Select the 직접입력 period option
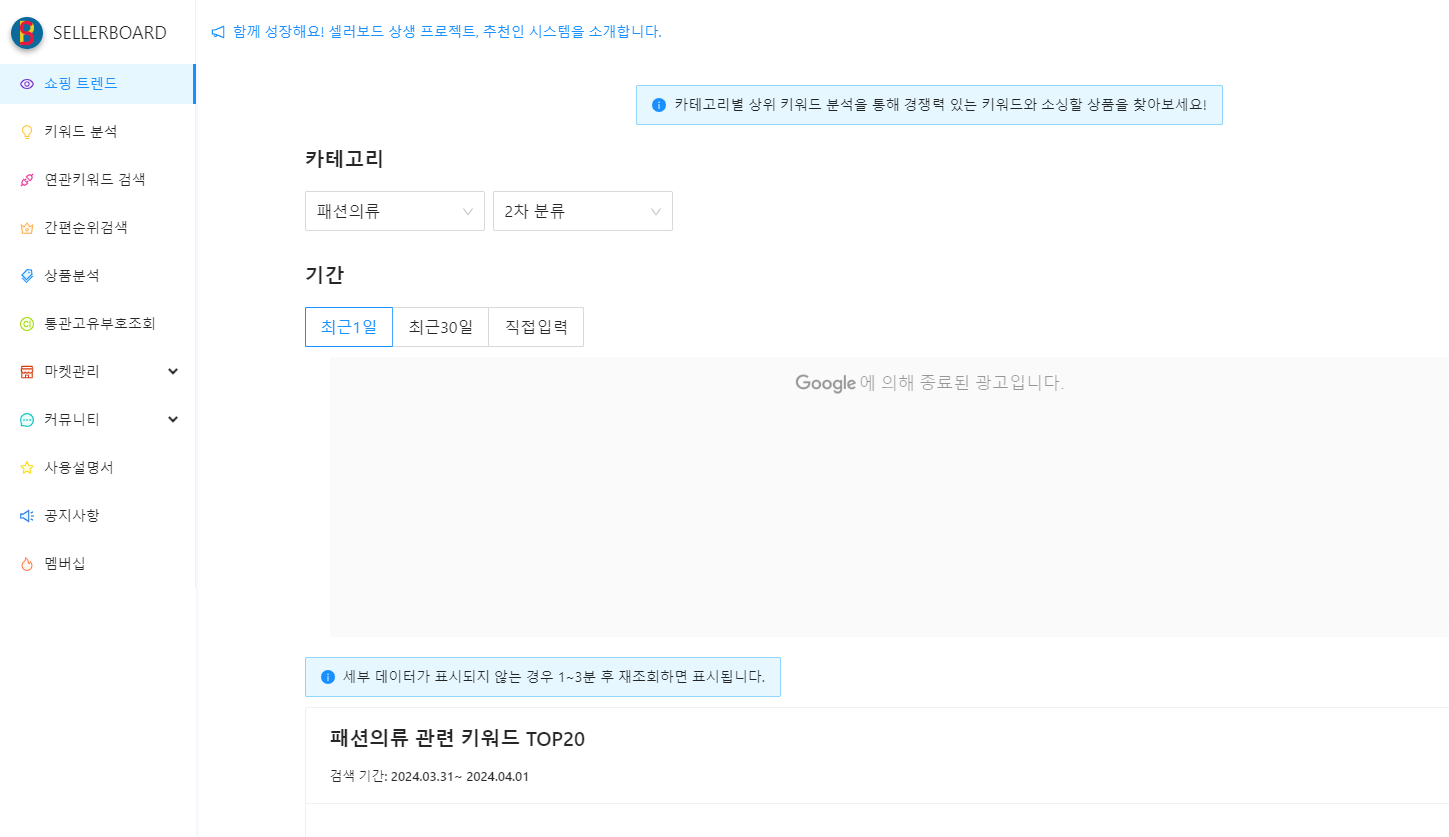 tap(535, 326)
